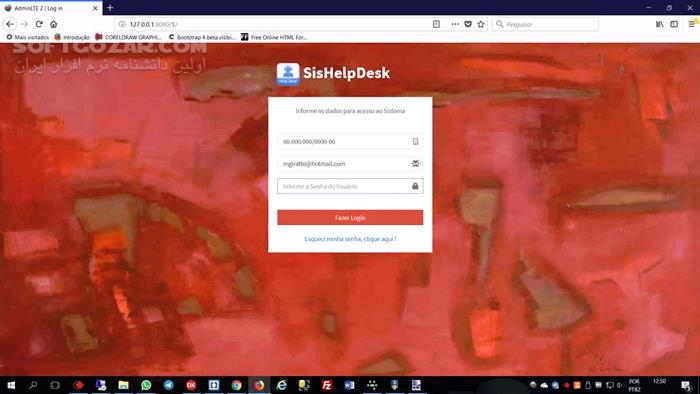Focus the password input field
The width and height of the screenshot is (700, 394).
[350, 186]
